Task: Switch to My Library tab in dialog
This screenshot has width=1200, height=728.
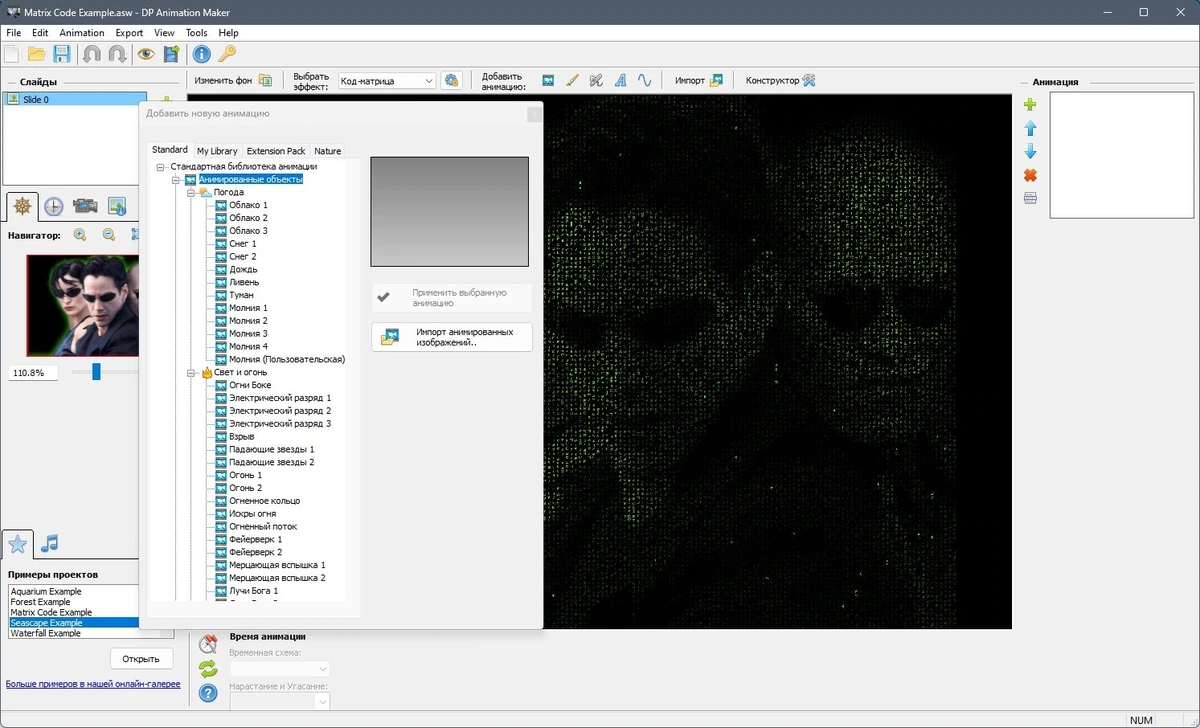Action: [217, 151]
